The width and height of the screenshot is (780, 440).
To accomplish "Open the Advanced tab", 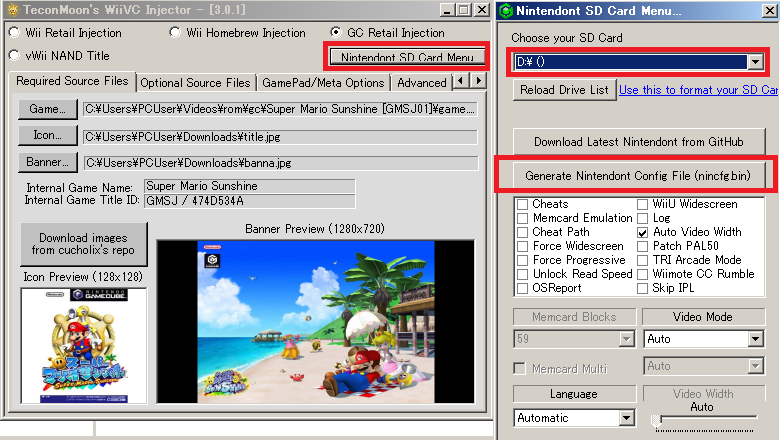I will [421, 83].
